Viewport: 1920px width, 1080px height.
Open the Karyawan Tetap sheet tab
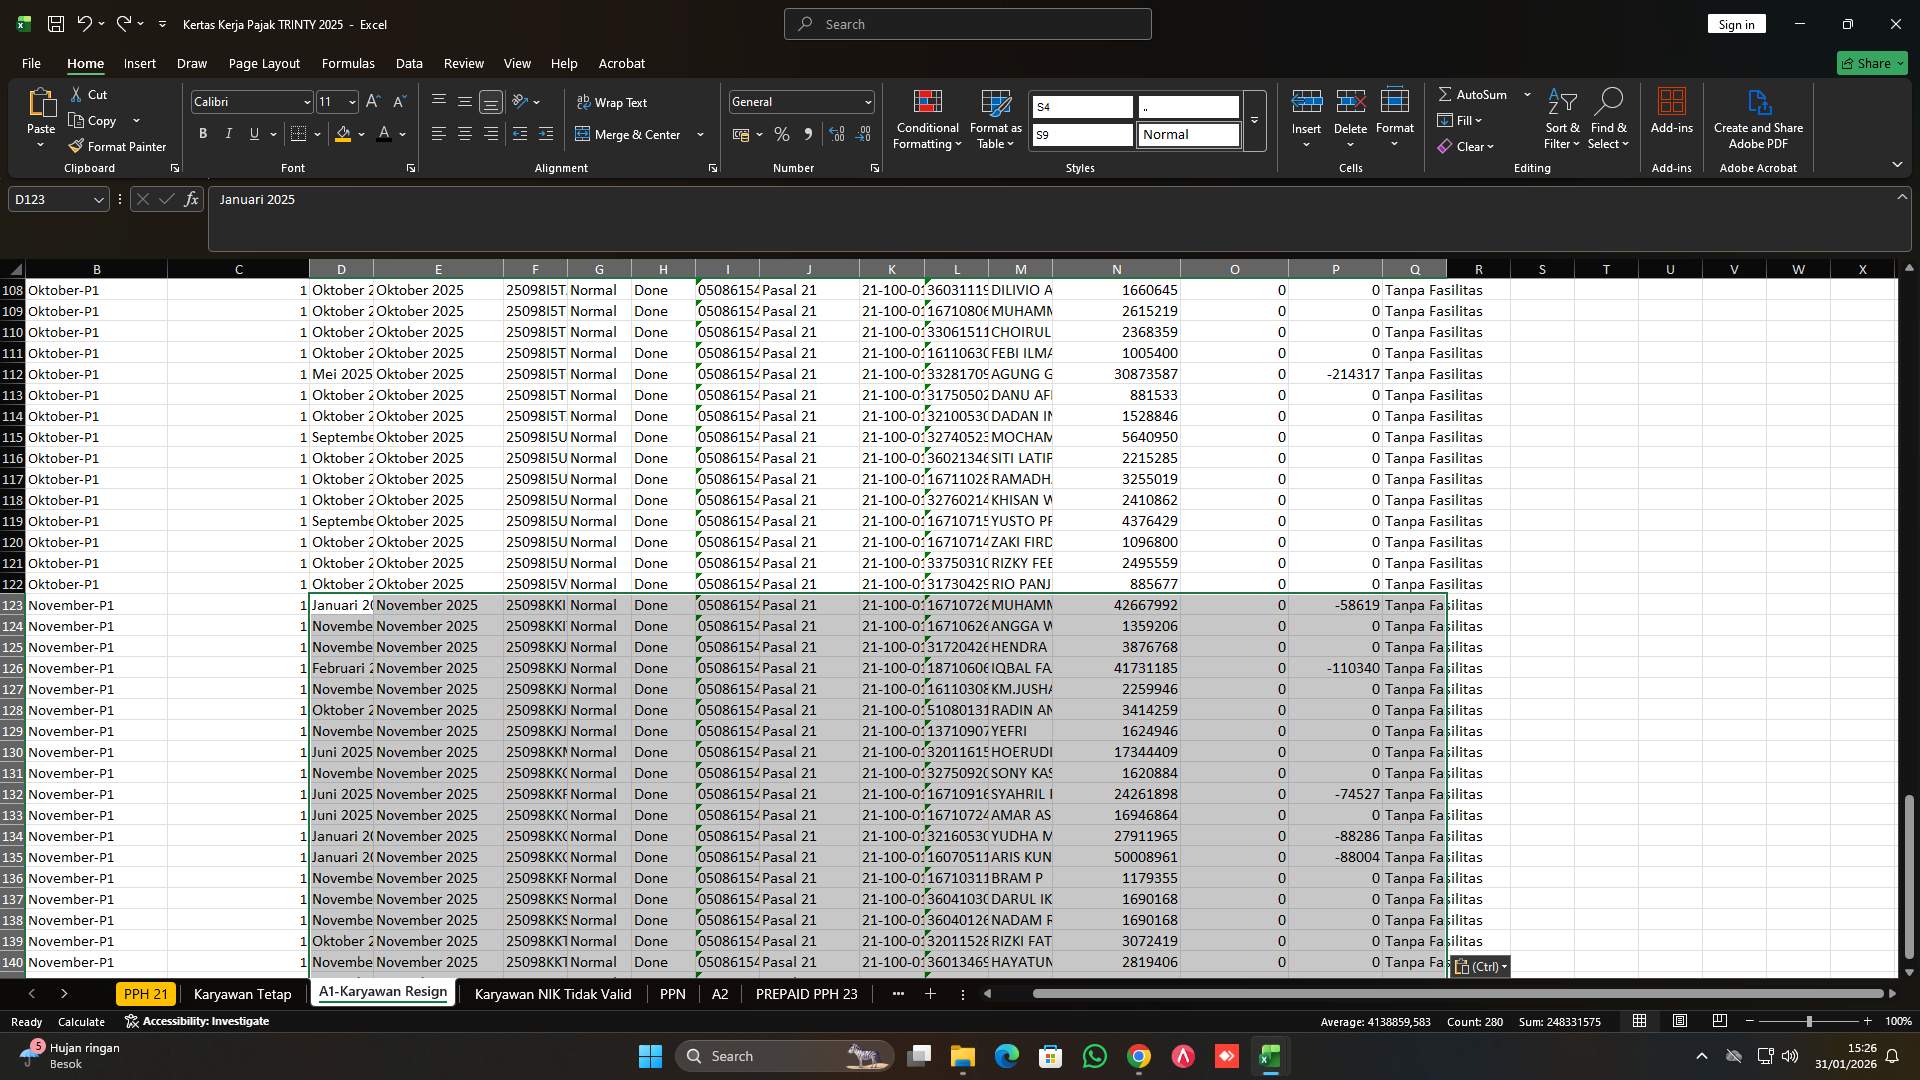pyautogui.click(x=242, y=994)
